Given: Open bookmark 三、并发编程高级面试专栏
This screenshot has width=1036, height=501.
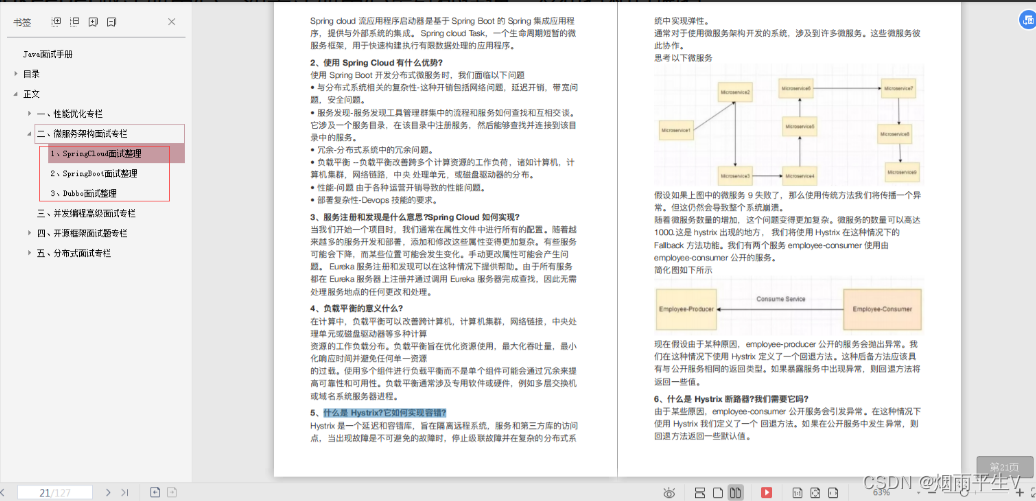Looking at the screenshot, I should [87, 213].
